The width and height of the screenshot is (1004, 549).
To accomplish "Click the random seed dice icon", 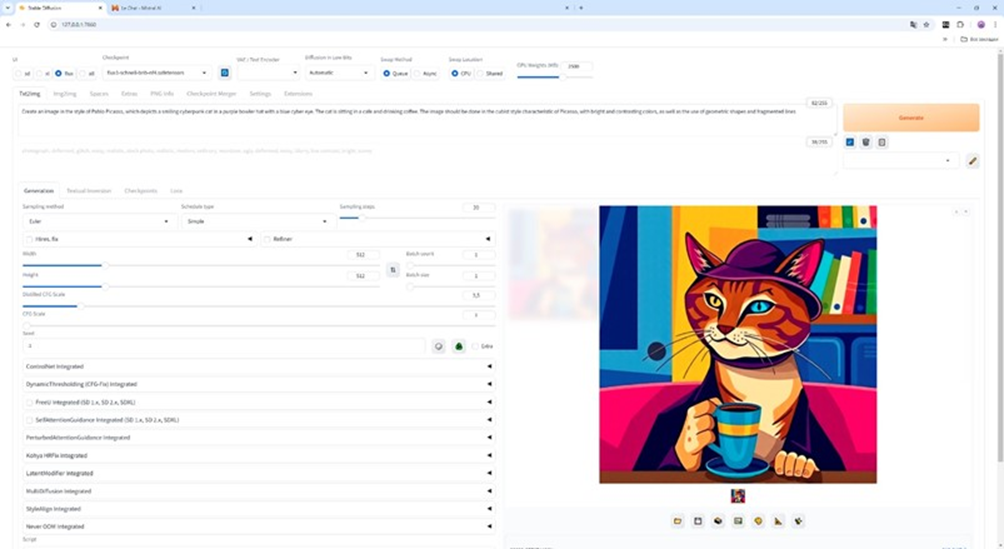I will coord(438,346).
